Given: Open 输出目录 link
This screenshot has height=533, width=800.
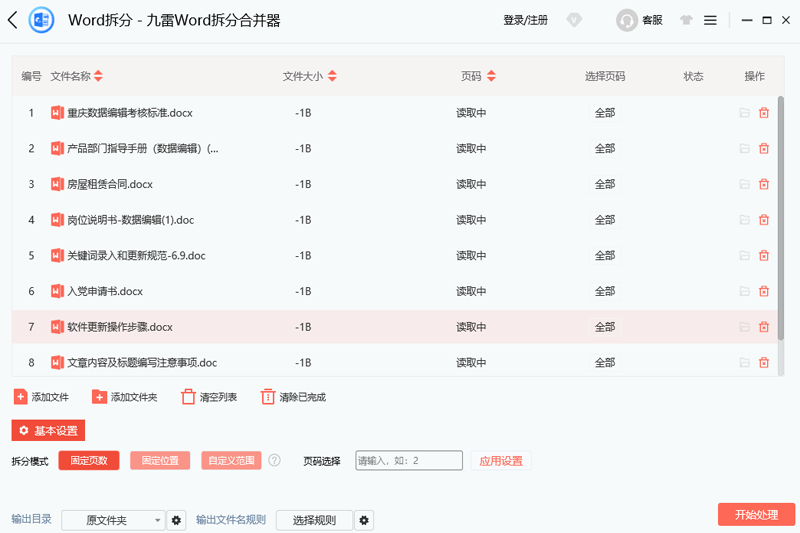Looking at the screenshot, I should (32, 519).
